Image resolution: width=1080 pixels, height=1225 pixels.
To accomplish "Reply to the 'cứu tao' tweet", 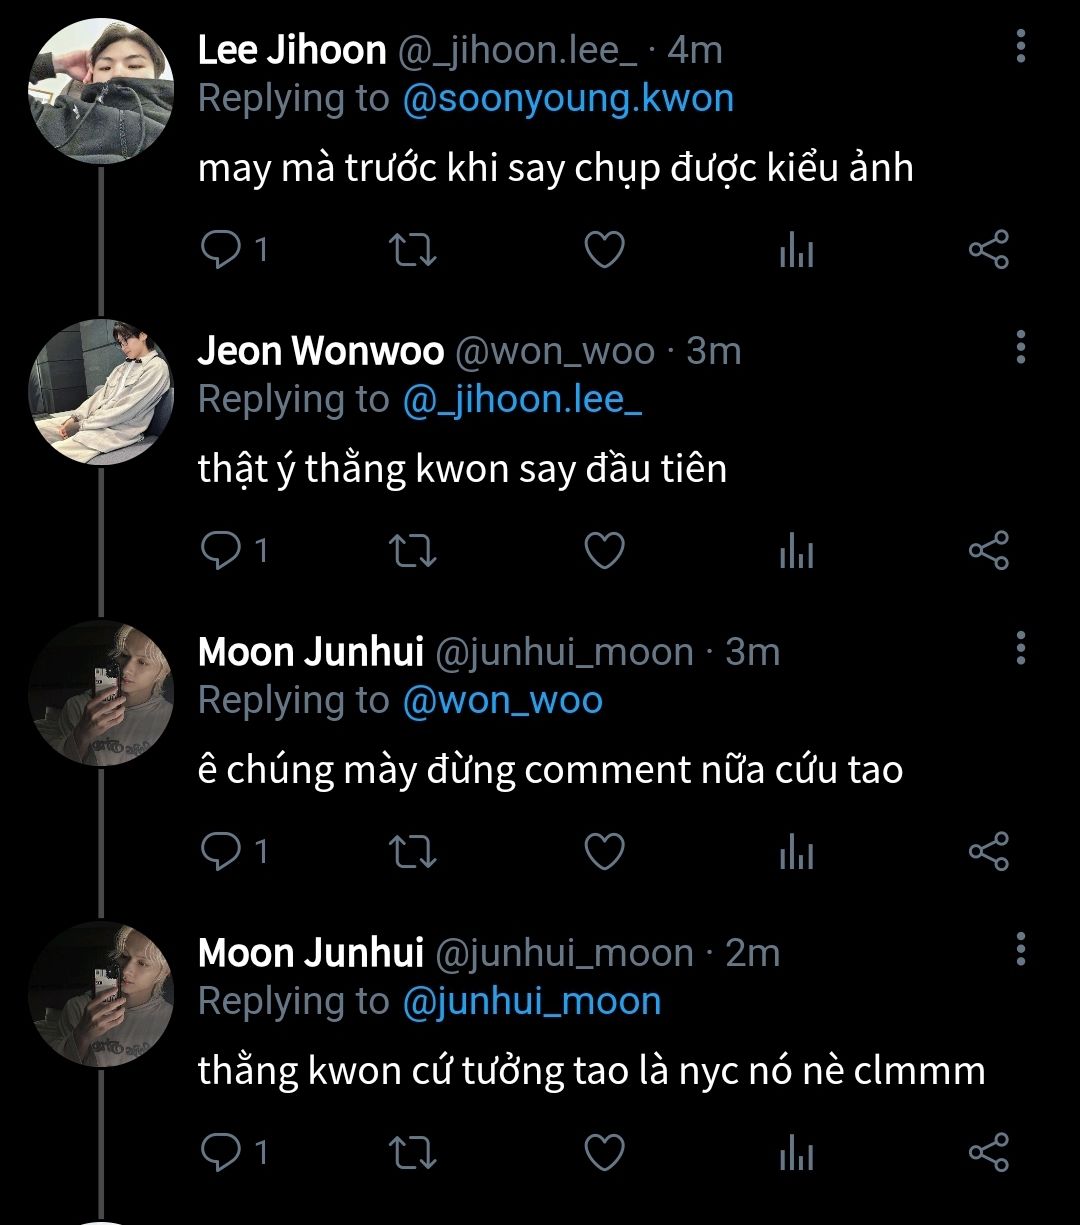I will (218, 851).
